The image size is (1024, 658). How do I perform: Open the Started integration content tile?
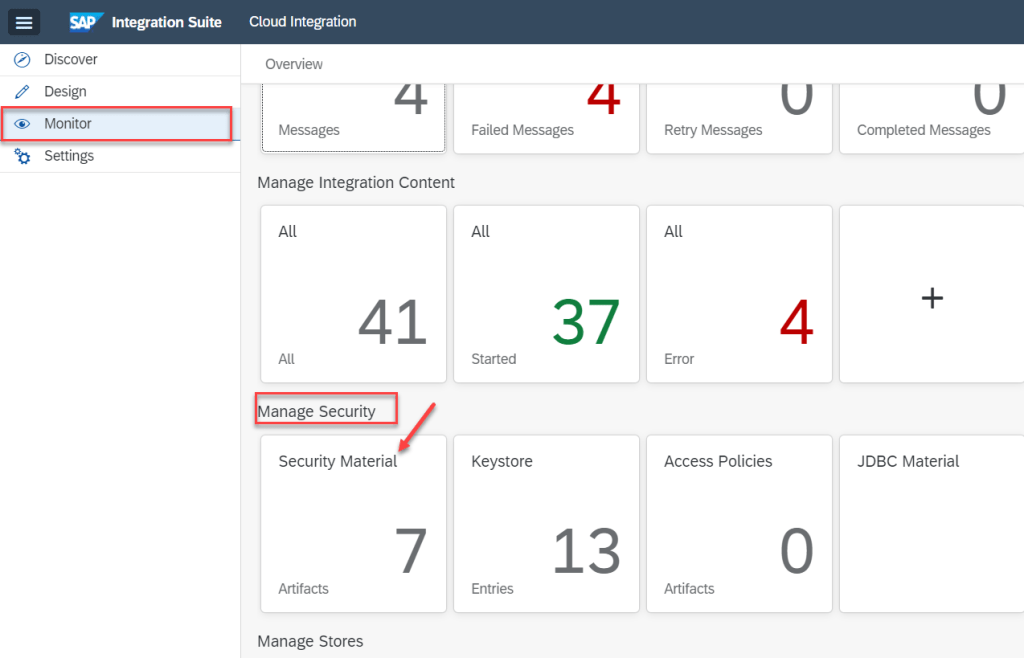(546, 294)
